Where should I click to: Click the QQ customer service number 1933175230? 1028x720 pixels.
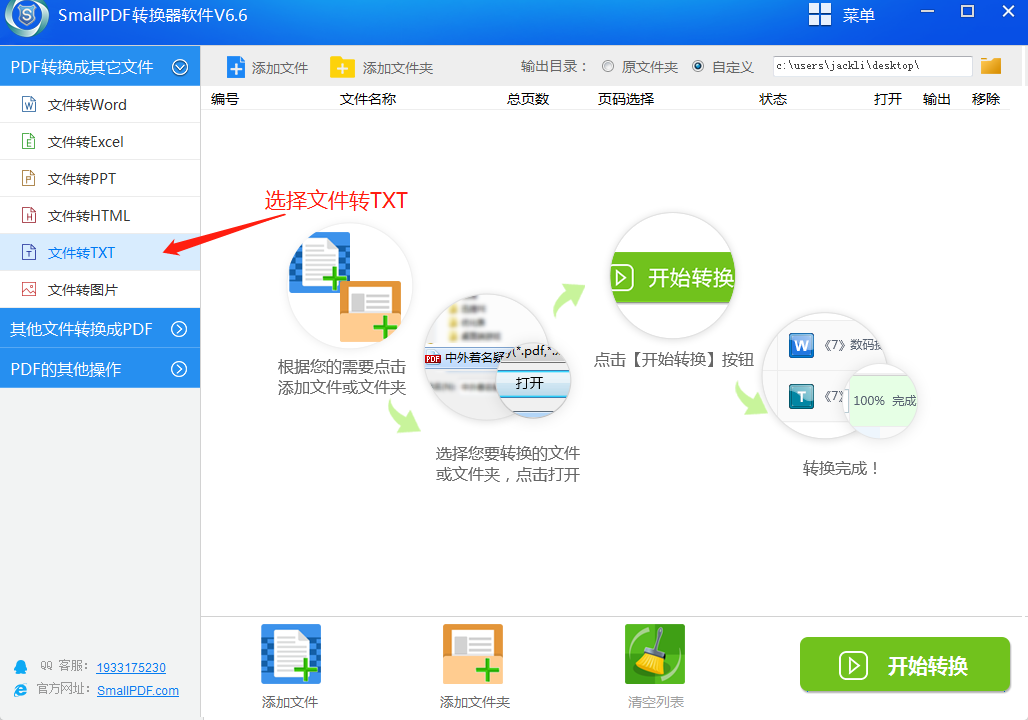[131, 667]
